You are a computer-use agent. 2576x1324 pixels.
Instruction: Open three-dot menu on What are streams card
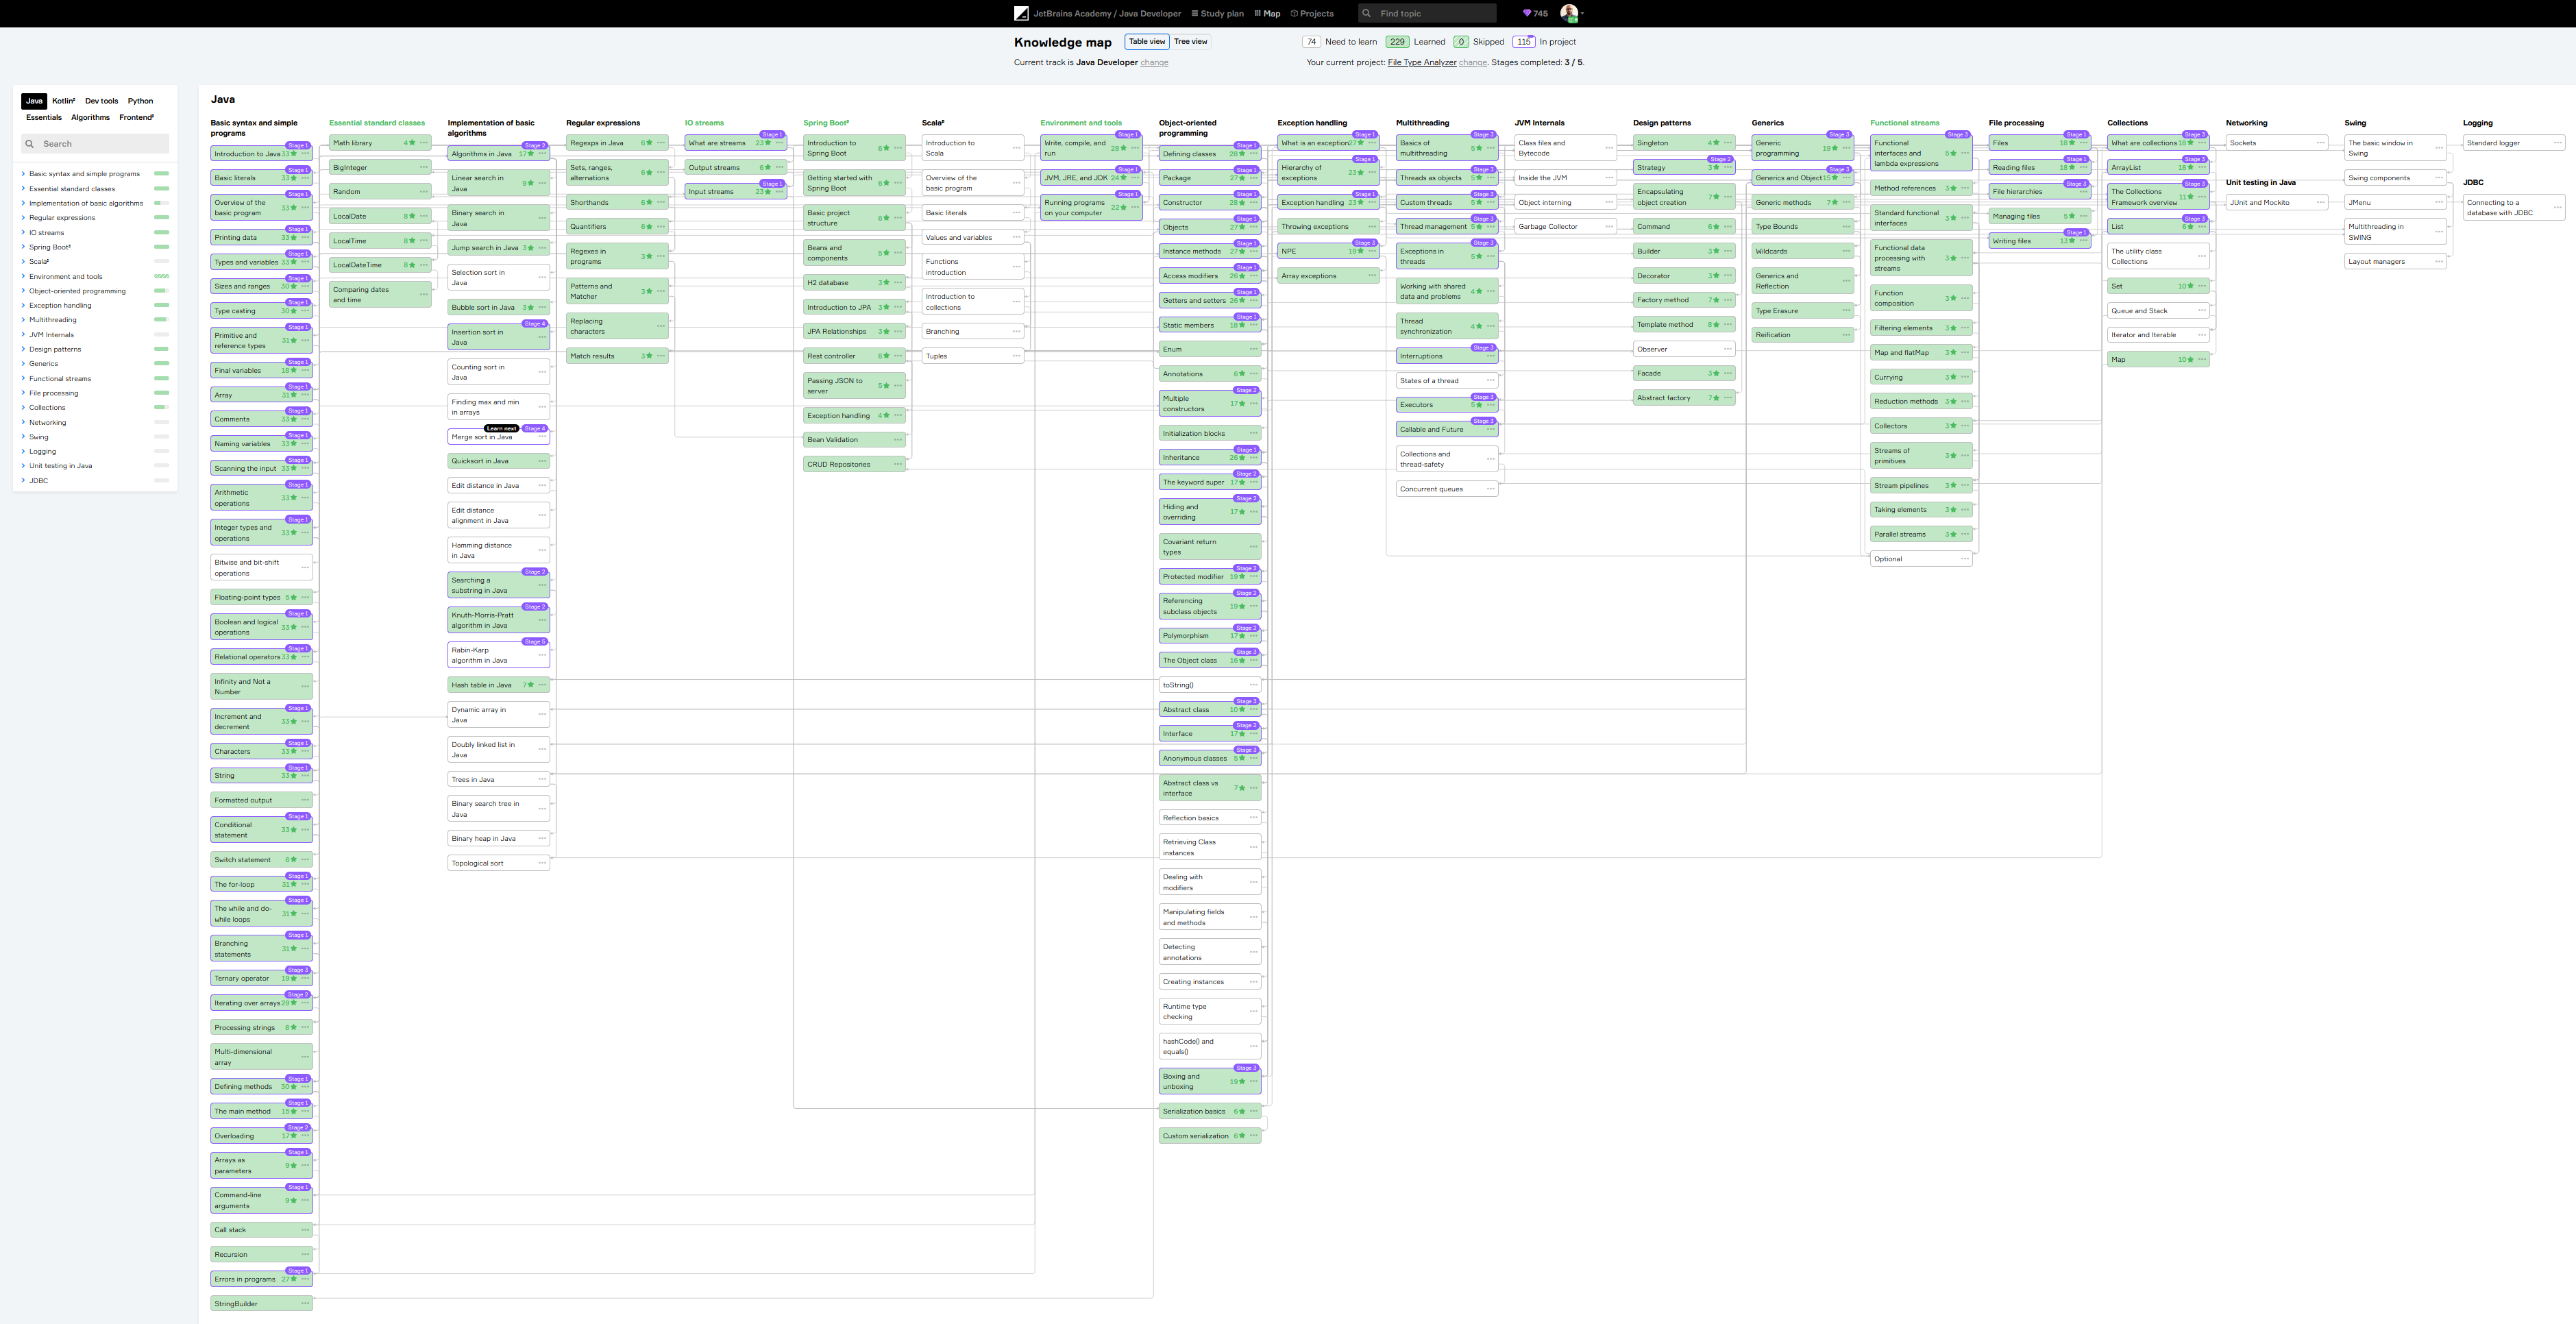click(780, 143)
